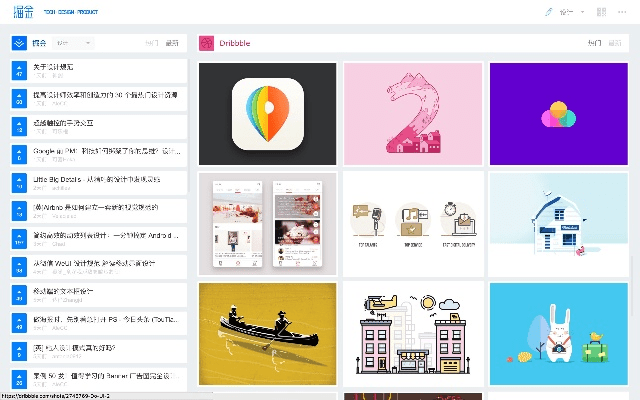Viewport: 640px width, 400px height.
Task: Upvote the Google PM article
Action: click(19, 155)
